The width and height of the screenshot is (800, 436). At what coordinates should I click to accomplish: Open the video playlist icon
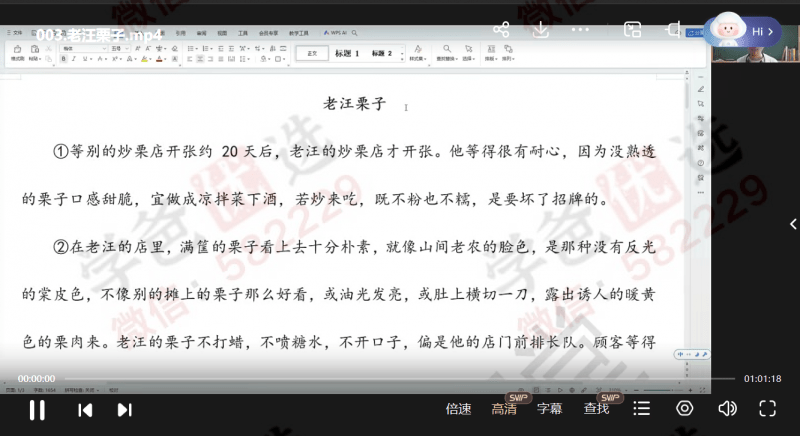[x=641, y=408]
